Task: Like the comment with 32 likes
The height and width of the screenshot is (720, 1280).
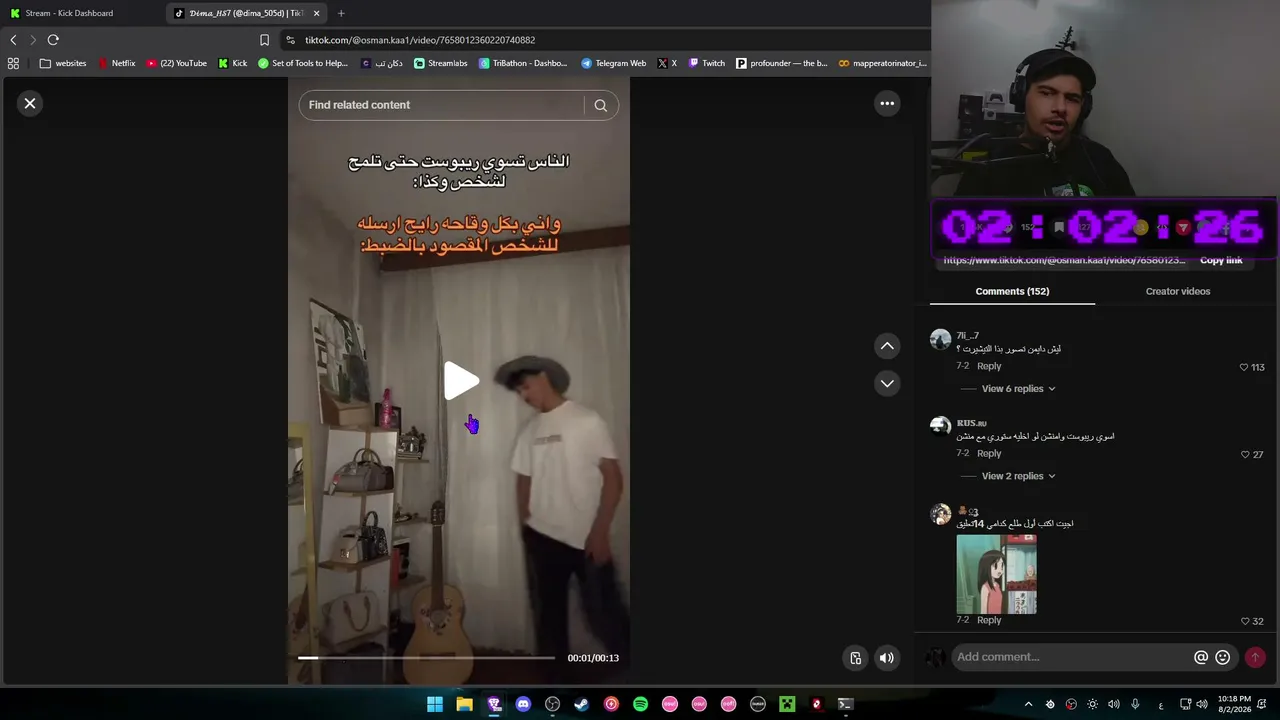Action: click(1245, 621)
